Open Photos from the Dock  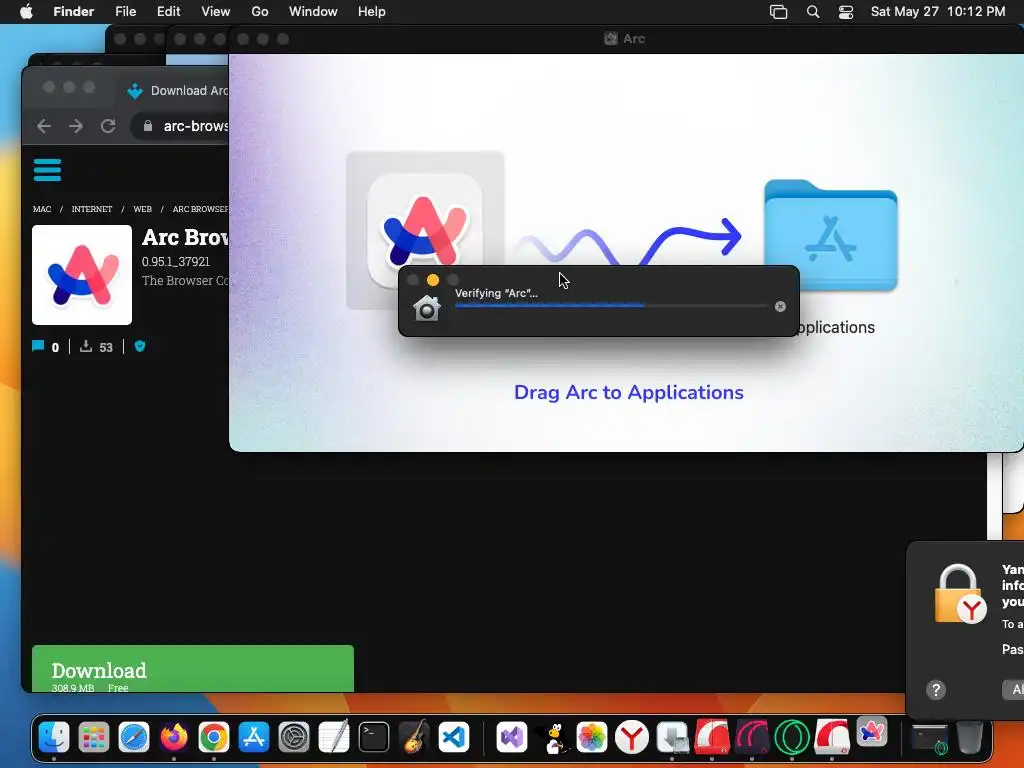click(x=592, y=737)
